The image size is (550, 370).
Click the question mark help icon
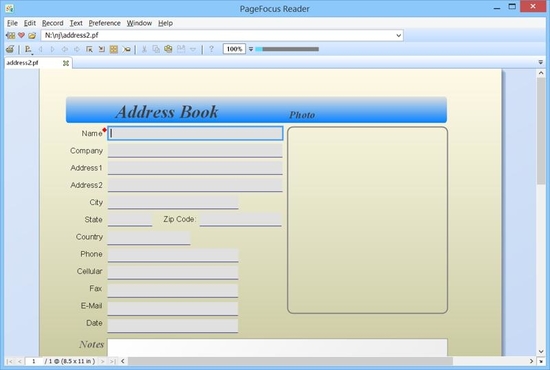pos(211,49)
